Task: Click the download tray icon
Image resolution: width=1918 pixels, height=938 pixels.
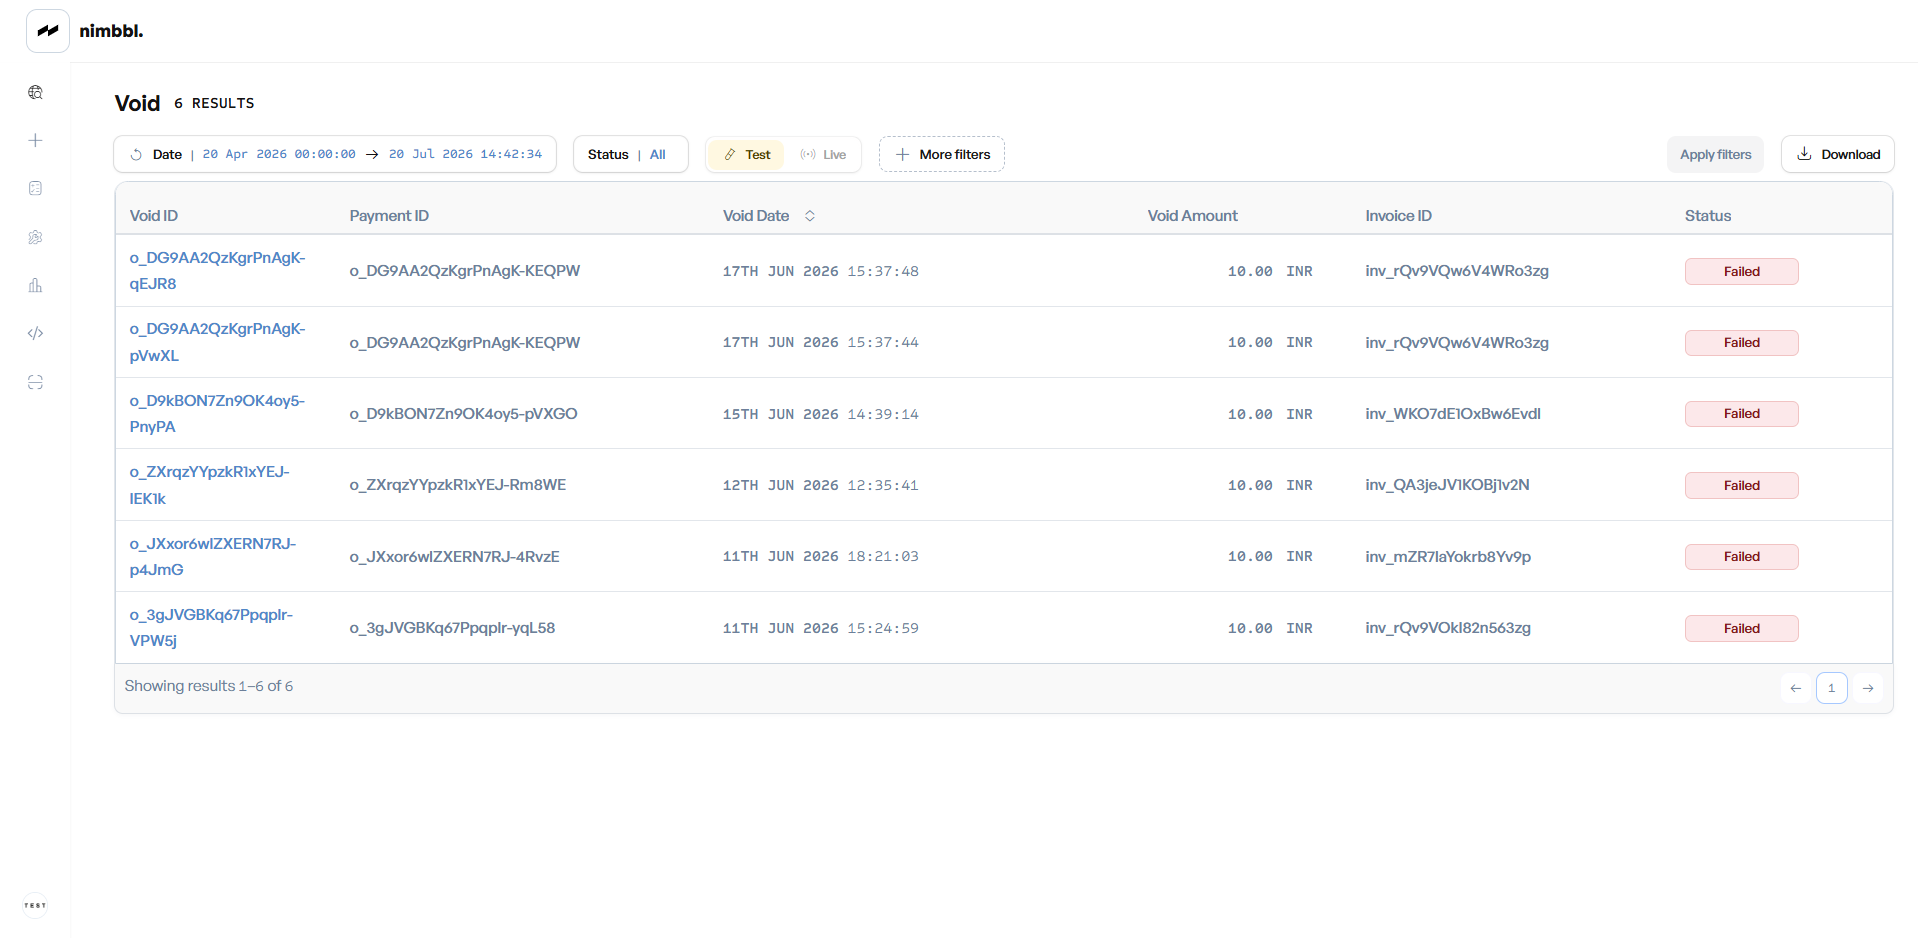Action: tap(1804, 154)
